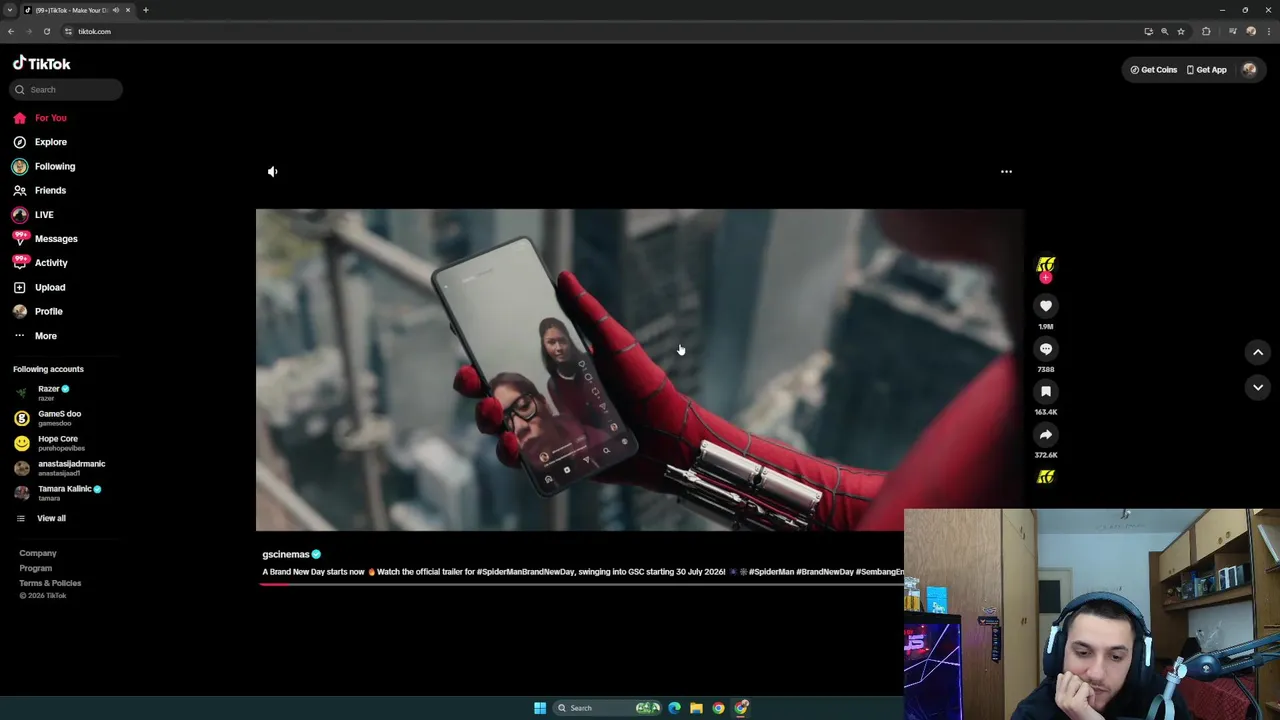Viewport: 1280px width, 720px height.
Task: Open the Chrome profile avatar
Action: [x=1251, y=31]
